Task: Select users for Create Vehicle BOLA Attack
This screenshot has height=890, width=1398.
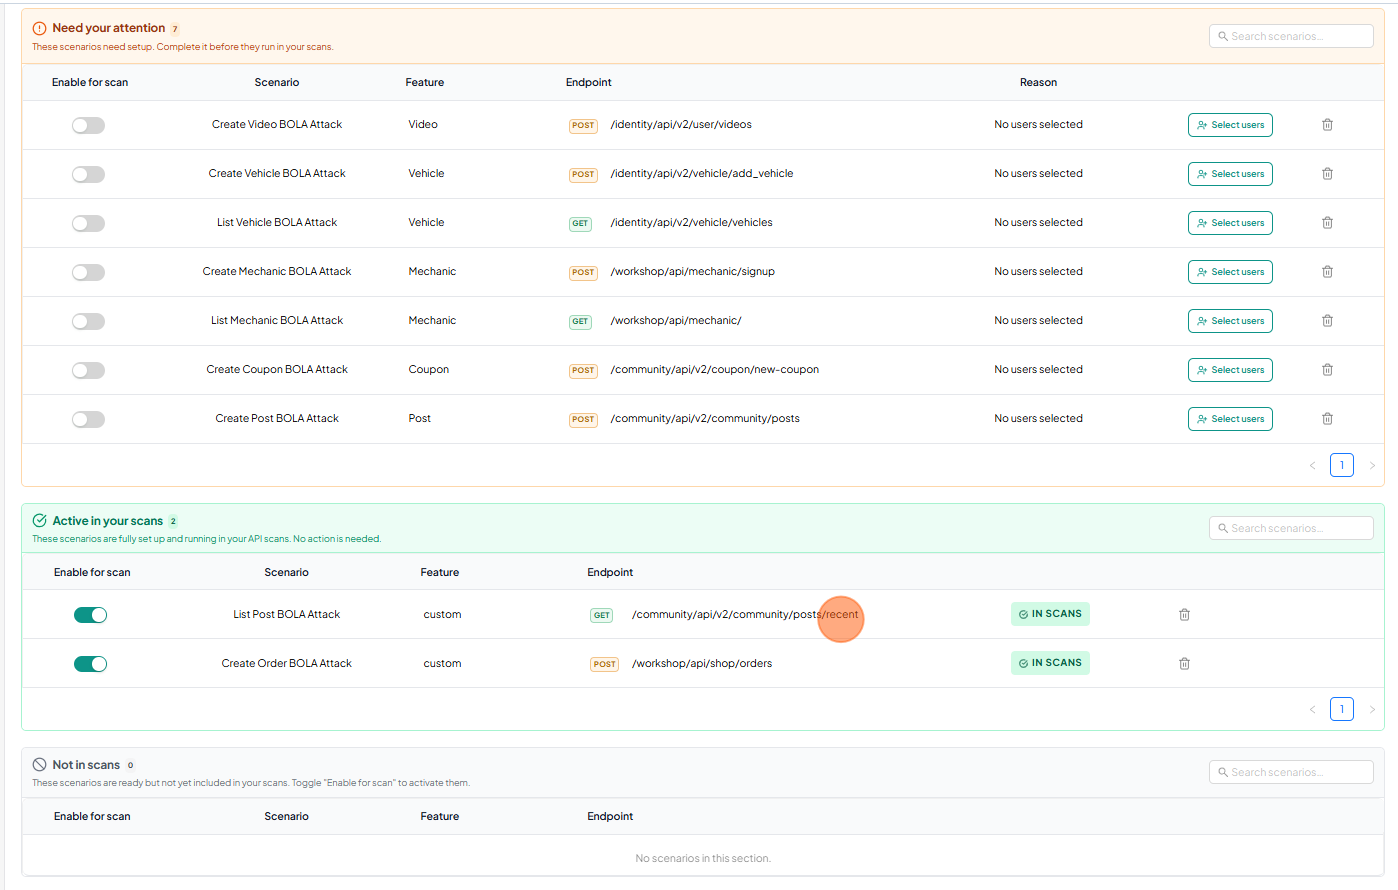Action: tap(1230, 174)
